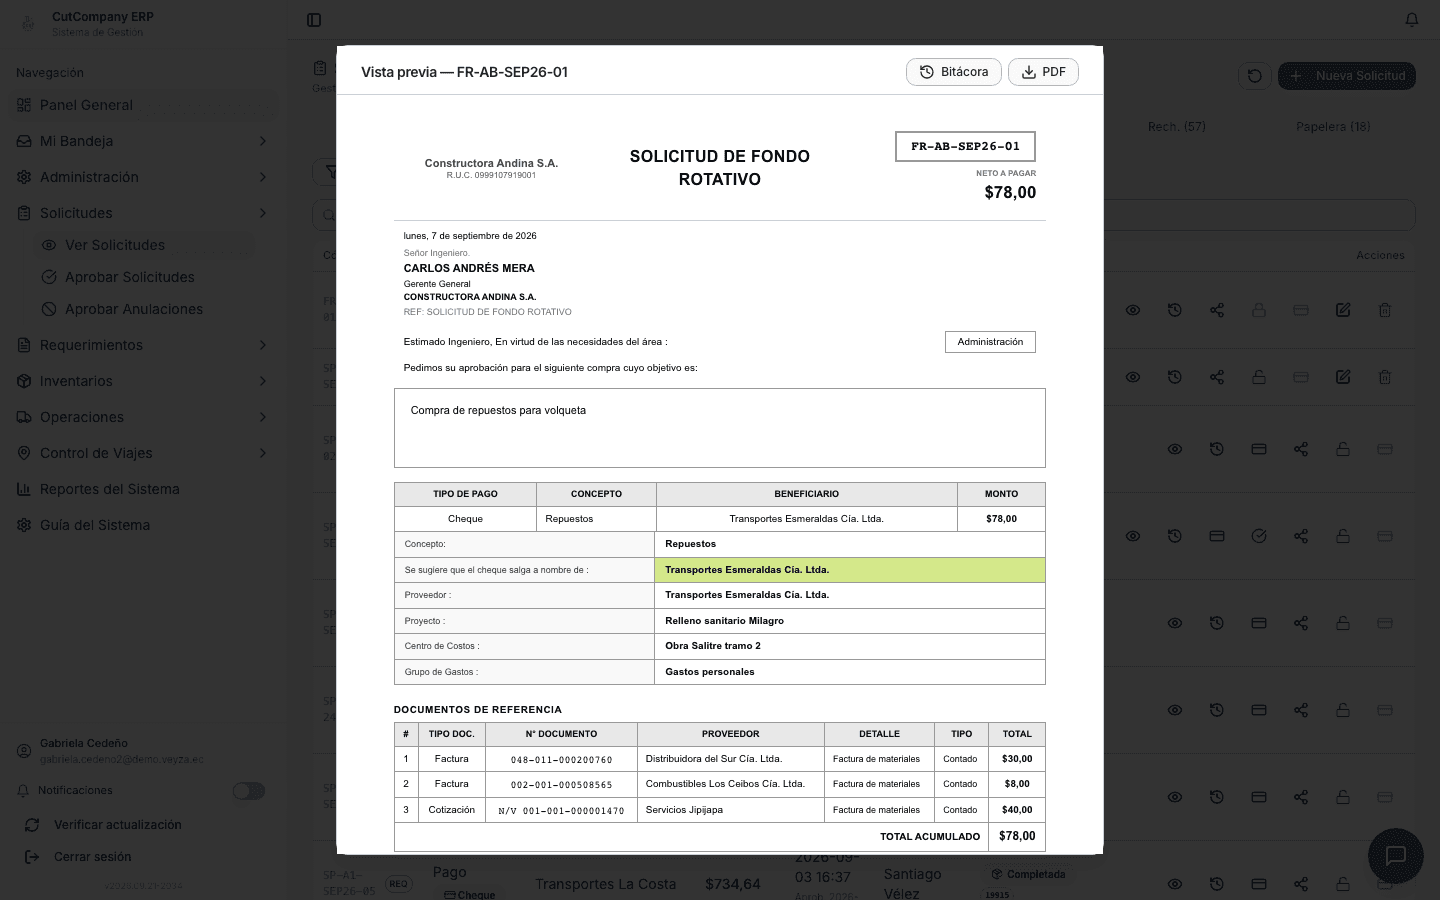The width and height of the screenshot is (1440, 900).
Task: Click 'Obra Salitre tramo 2' cost center
Action: [713, 646]
